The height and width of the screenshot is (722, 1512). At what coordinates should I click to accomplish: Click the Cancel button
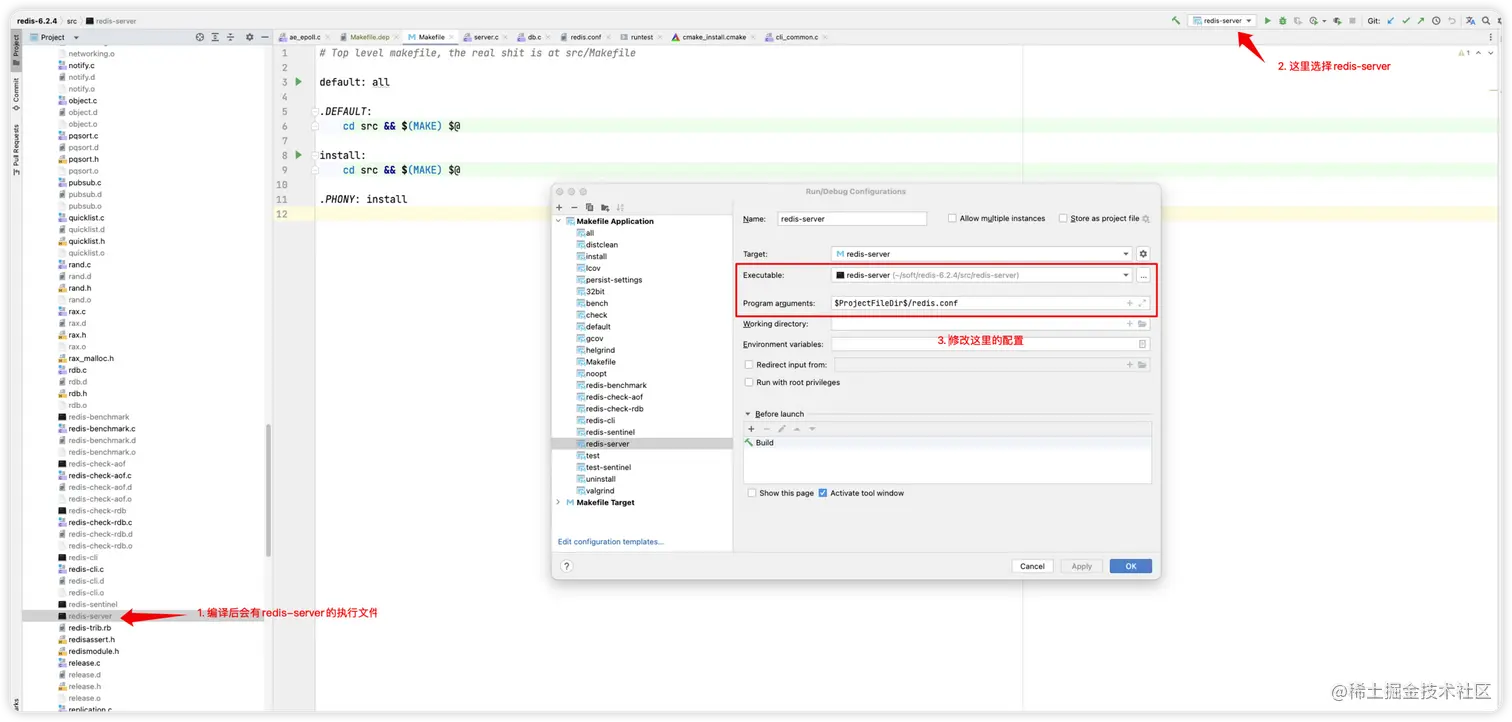click(1032, 566)
